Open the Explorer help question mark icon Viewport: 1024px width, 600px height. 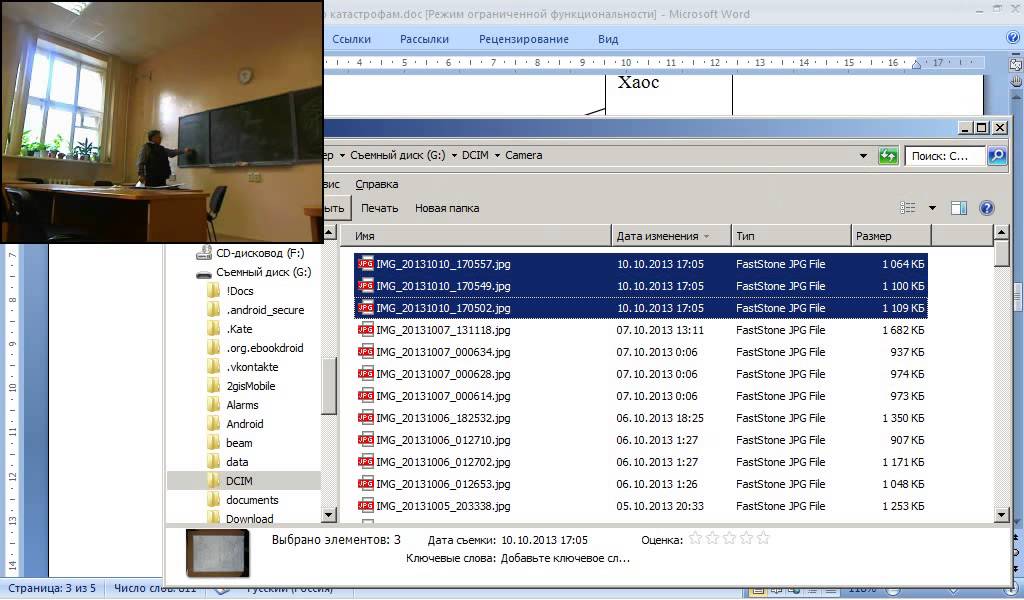click(x=987, y=208)
